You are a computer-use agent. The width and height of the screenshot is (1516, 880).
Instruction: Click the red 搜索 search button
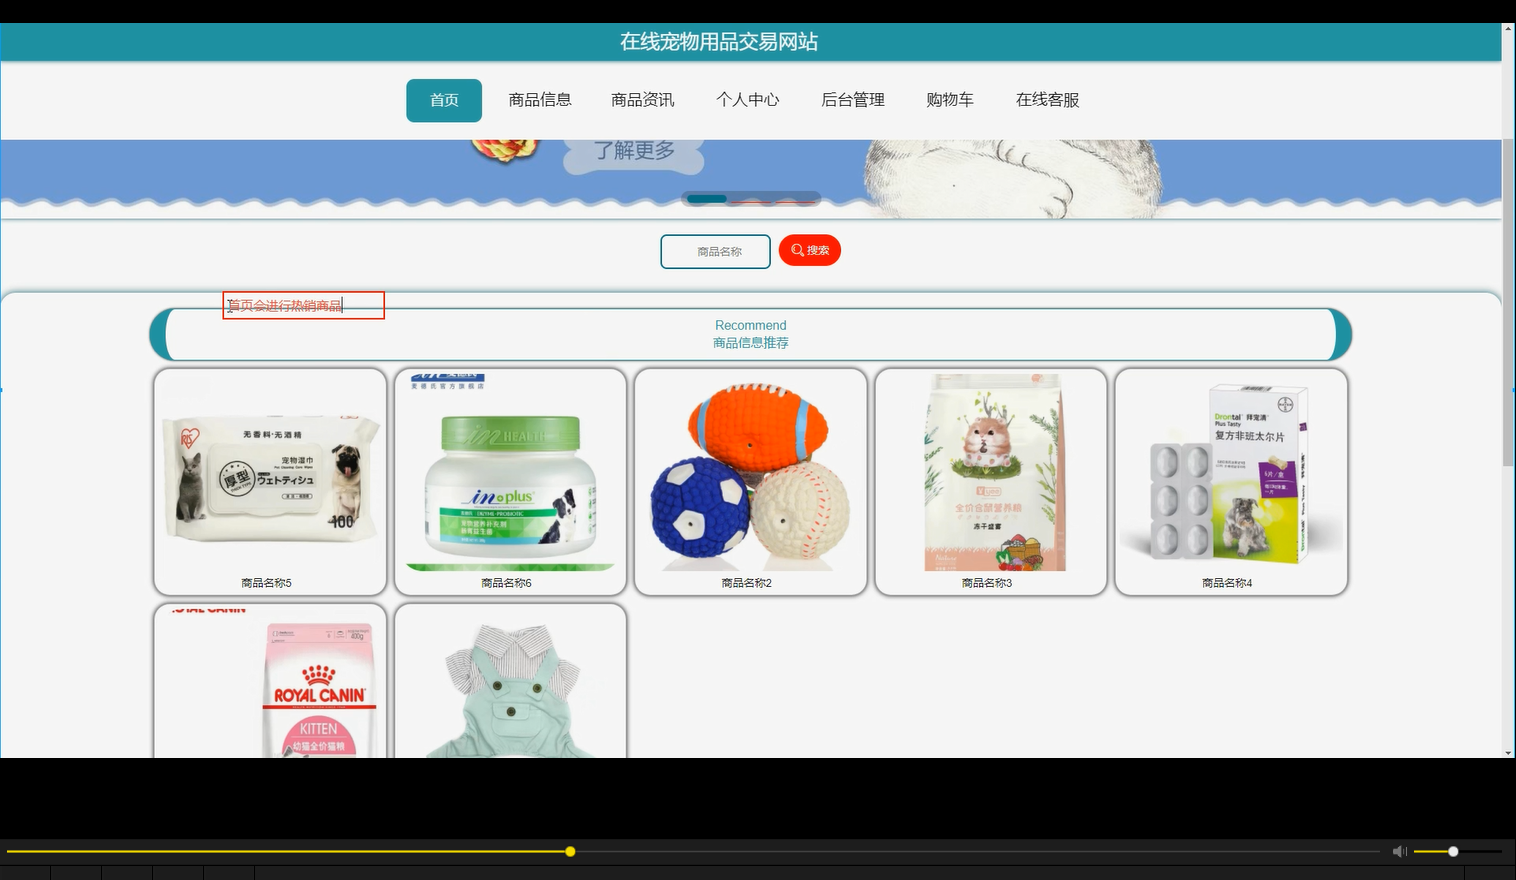[x=810, y=250]
